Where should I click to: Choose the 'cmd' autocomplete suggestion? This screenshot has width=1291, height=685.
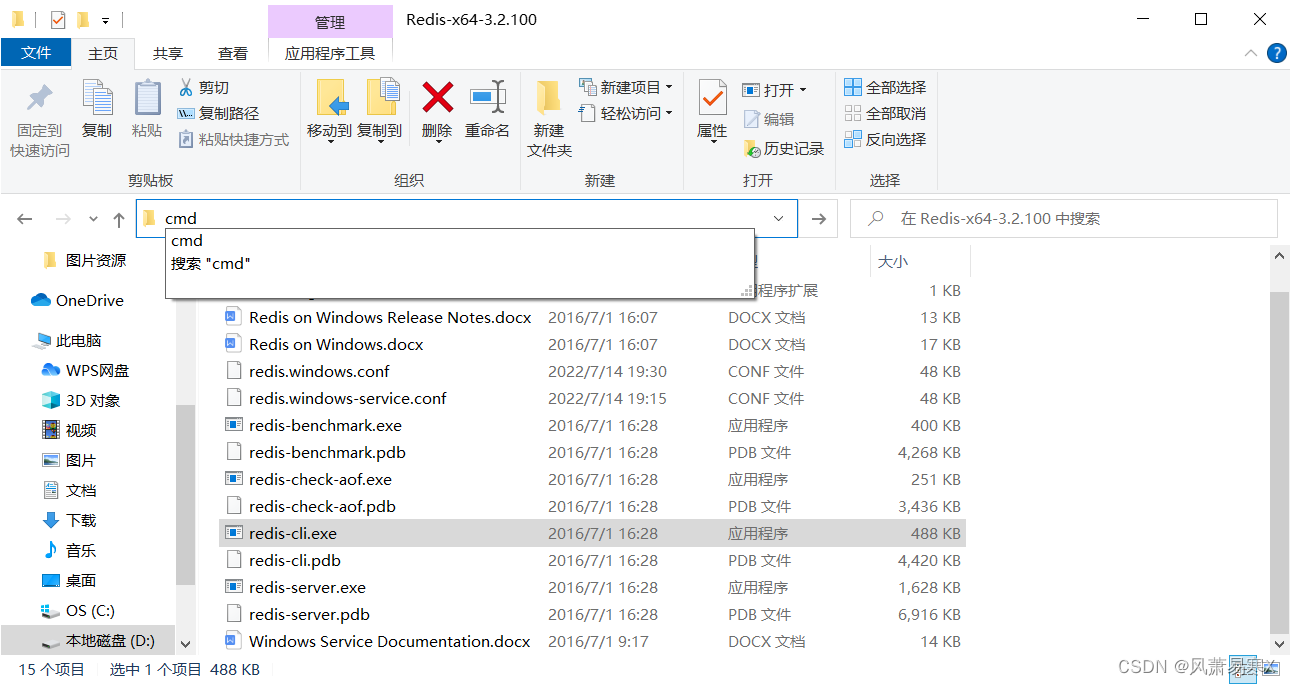pos(187,240)
